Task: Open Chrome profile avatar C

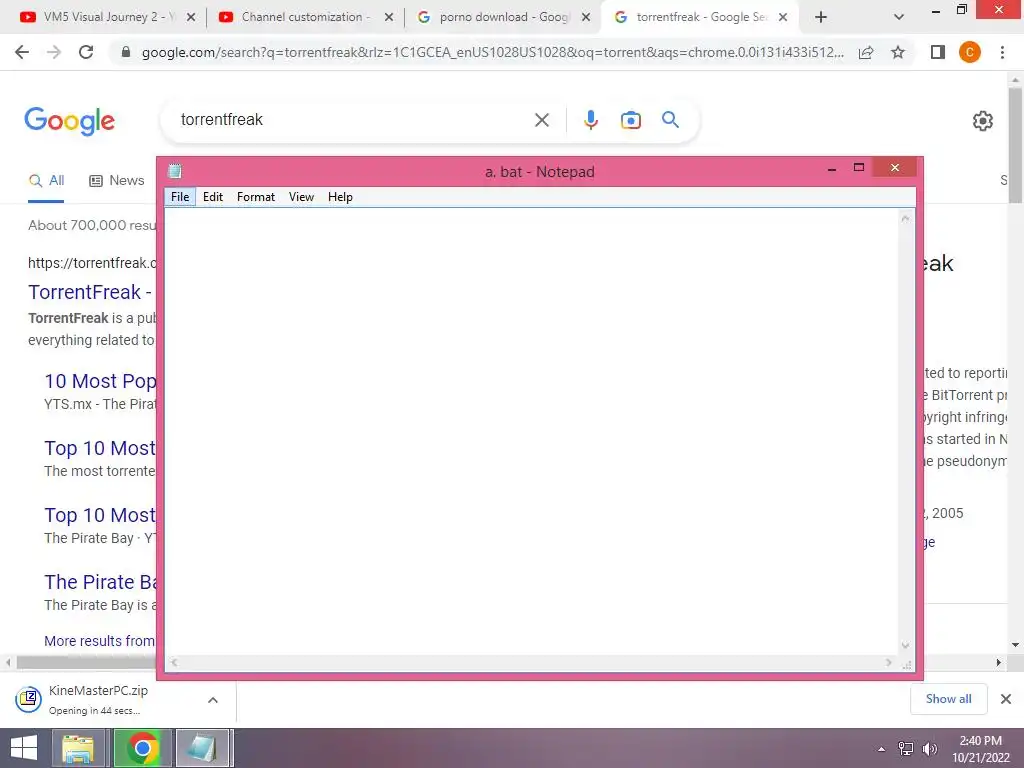Action: coord(970,52)
